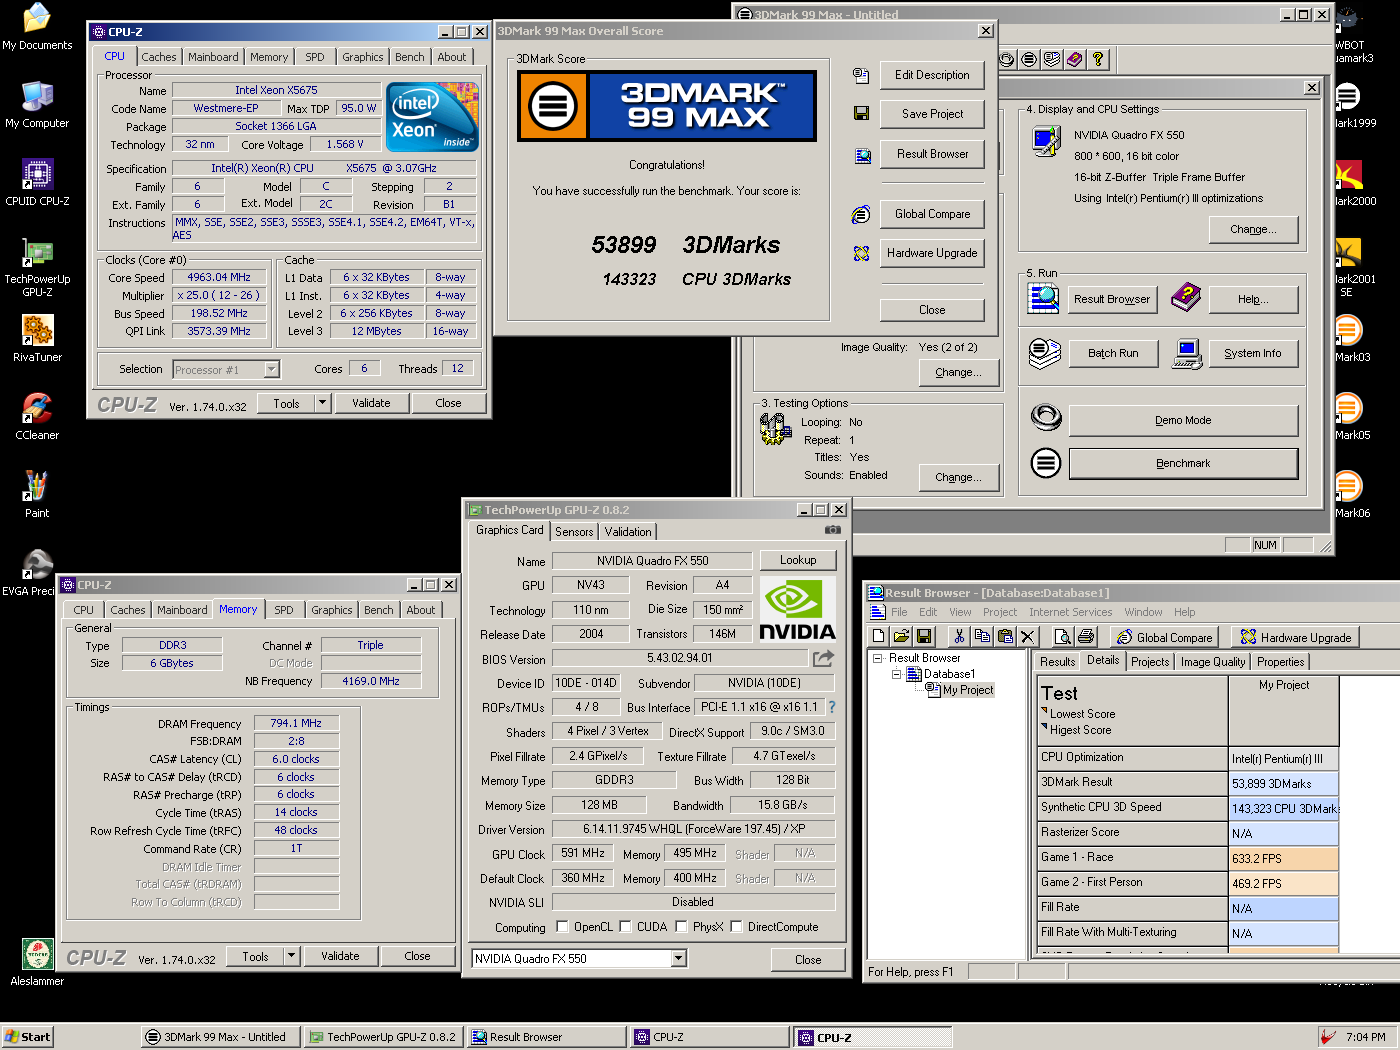The height and width of the screenshot is (1050, 1400).
Task: Click the 53,899 3DMarks result cell
Action: tap(1284, 784)
